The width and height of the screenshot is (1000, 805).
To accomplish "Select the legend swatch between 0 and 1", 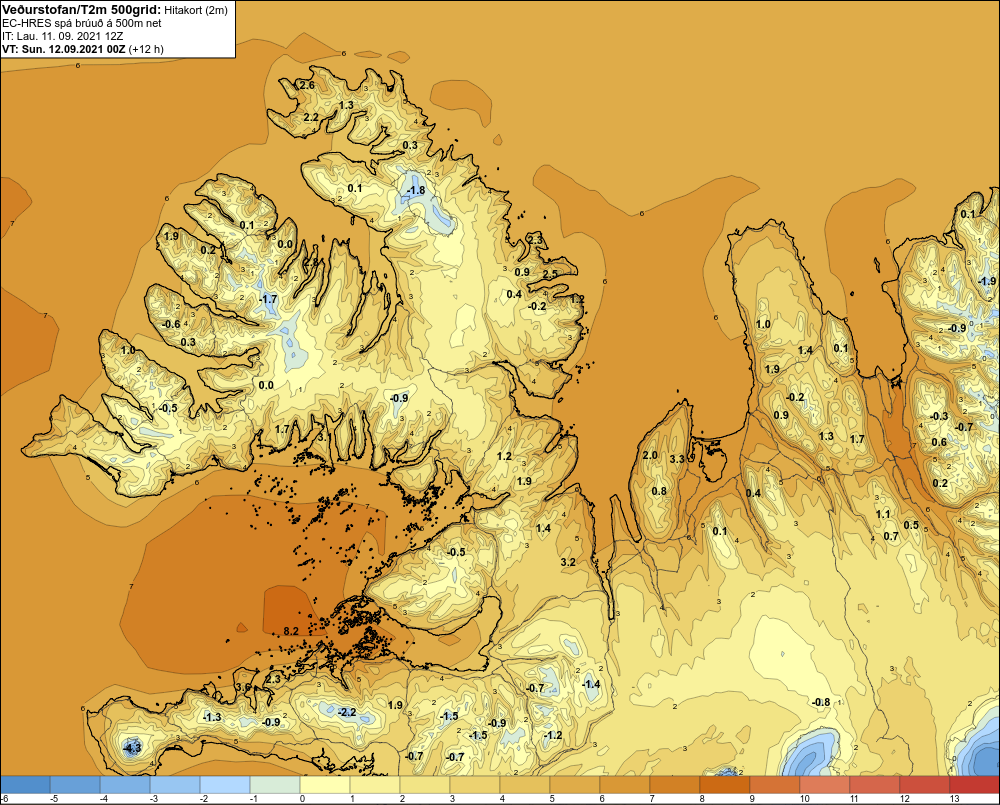I will (x=324, y=785).
